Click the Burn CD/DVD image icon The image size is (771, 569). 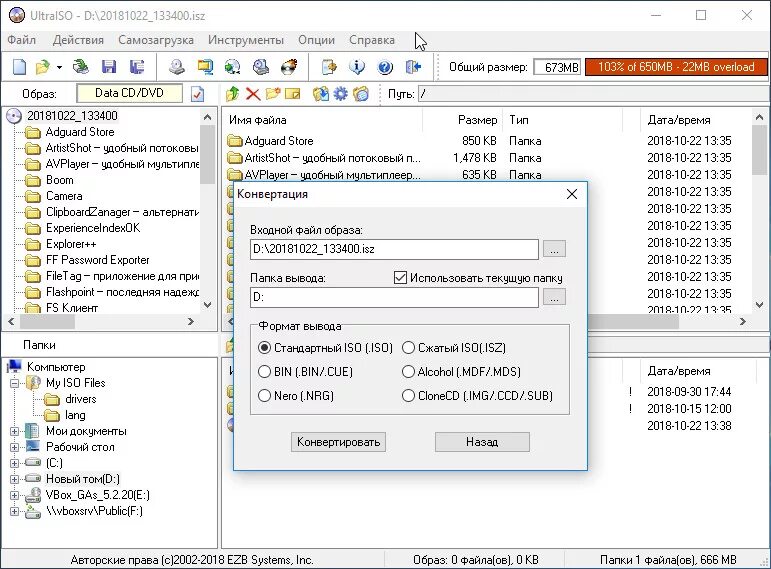pos(289,66)
